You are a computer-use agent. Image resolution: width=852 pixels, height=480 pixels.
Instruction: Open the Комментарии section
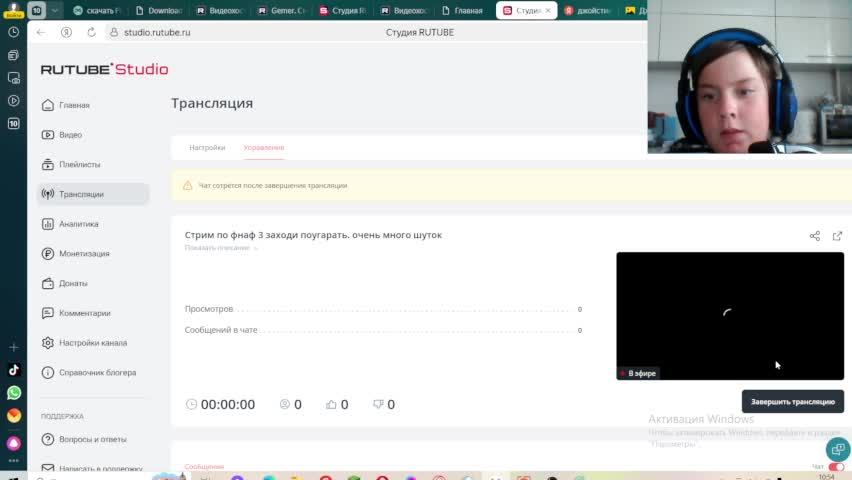(76, 313)
